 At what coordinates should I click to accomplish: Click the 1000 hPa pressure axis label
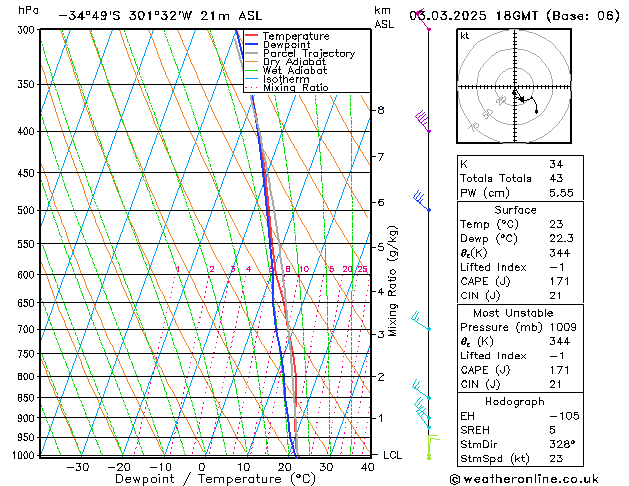coord(26,455)
